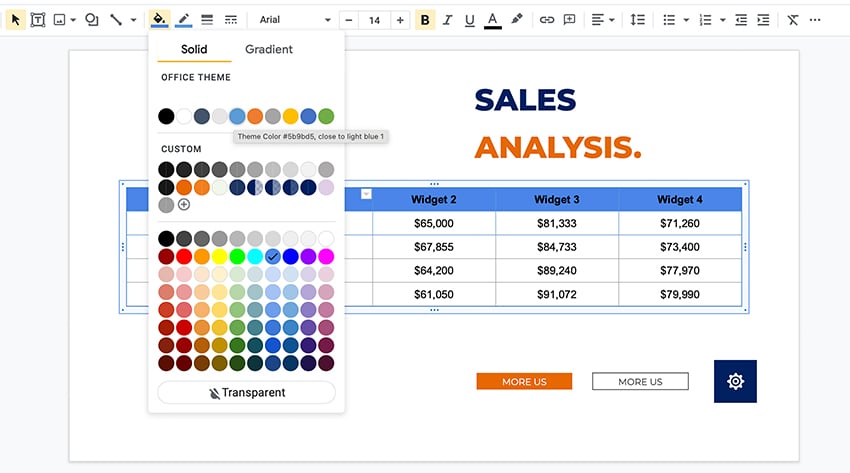
Task: Toggle bold formatting
Action: coord(425,19)
